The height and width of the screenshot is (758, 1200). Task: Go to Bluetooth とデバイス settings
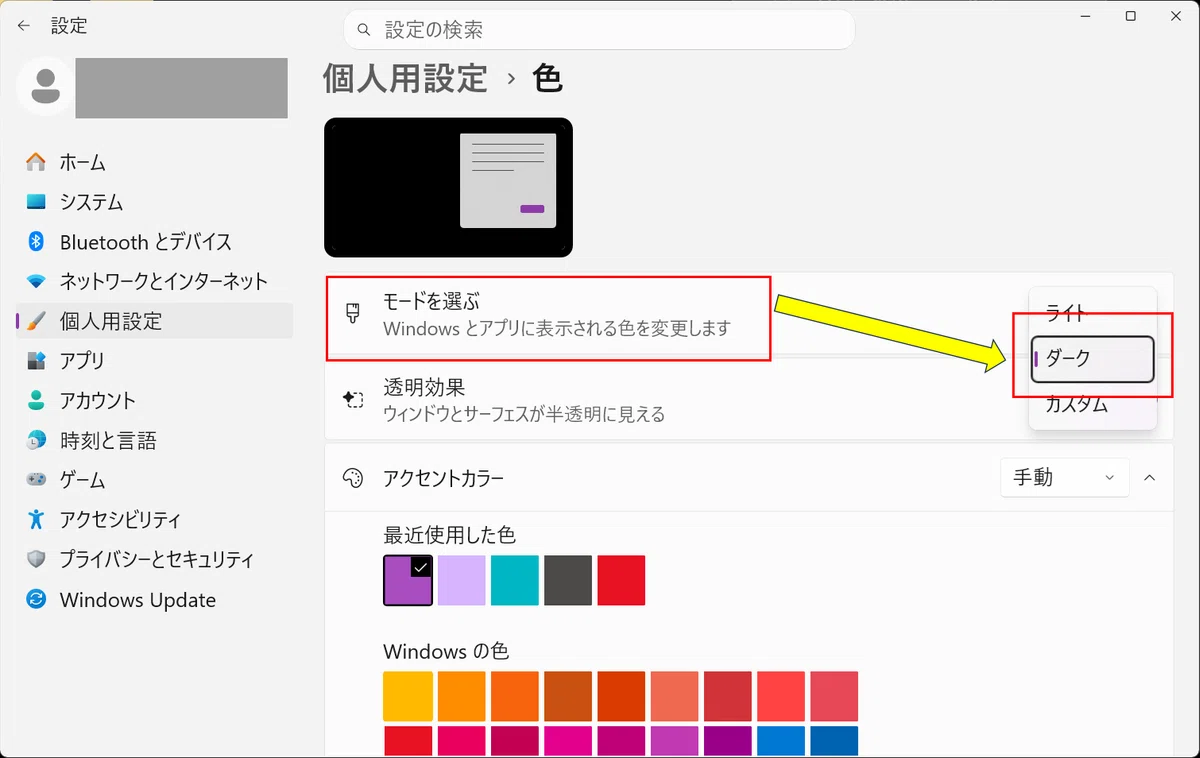coord(154,242)
